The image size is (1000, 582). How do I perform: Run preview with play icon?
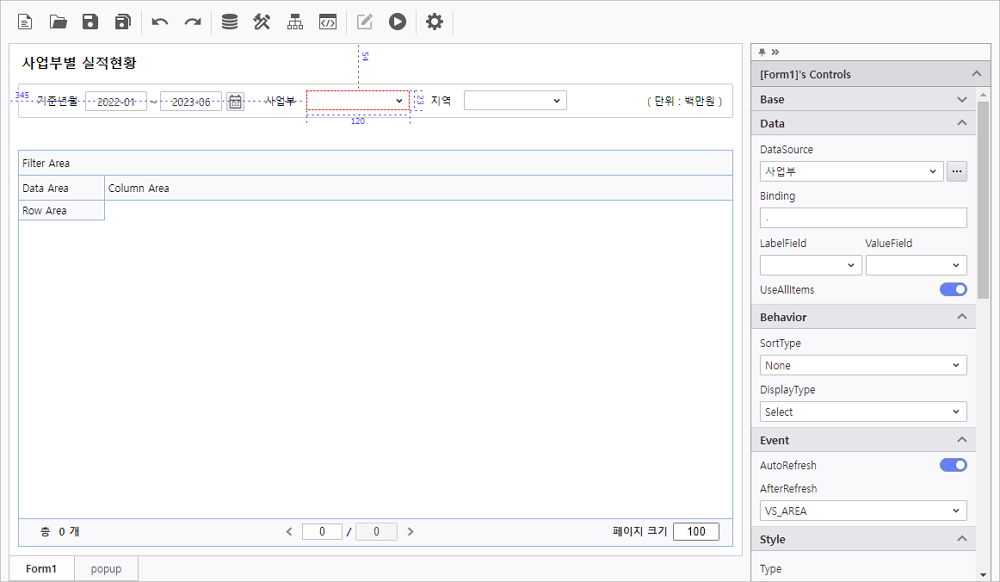click(398, 22)
